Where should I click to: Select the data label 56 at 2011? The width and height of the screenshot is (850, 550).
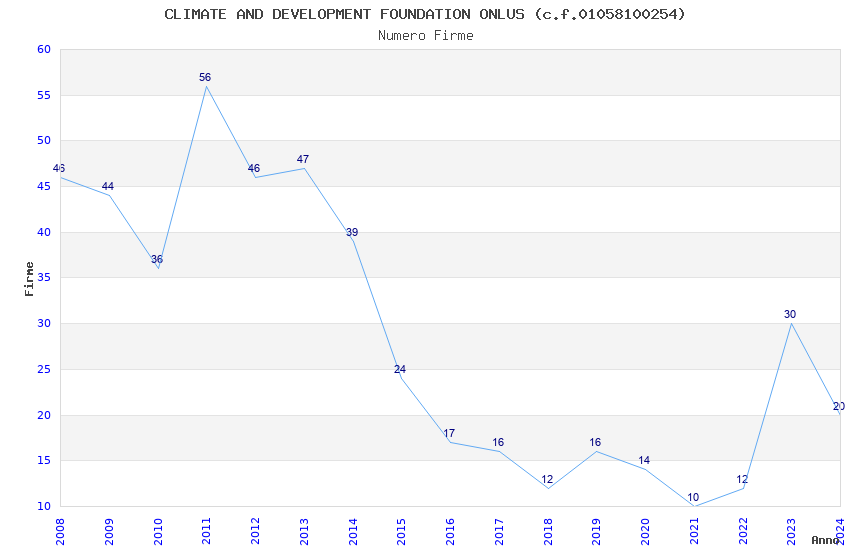[205, 77]
